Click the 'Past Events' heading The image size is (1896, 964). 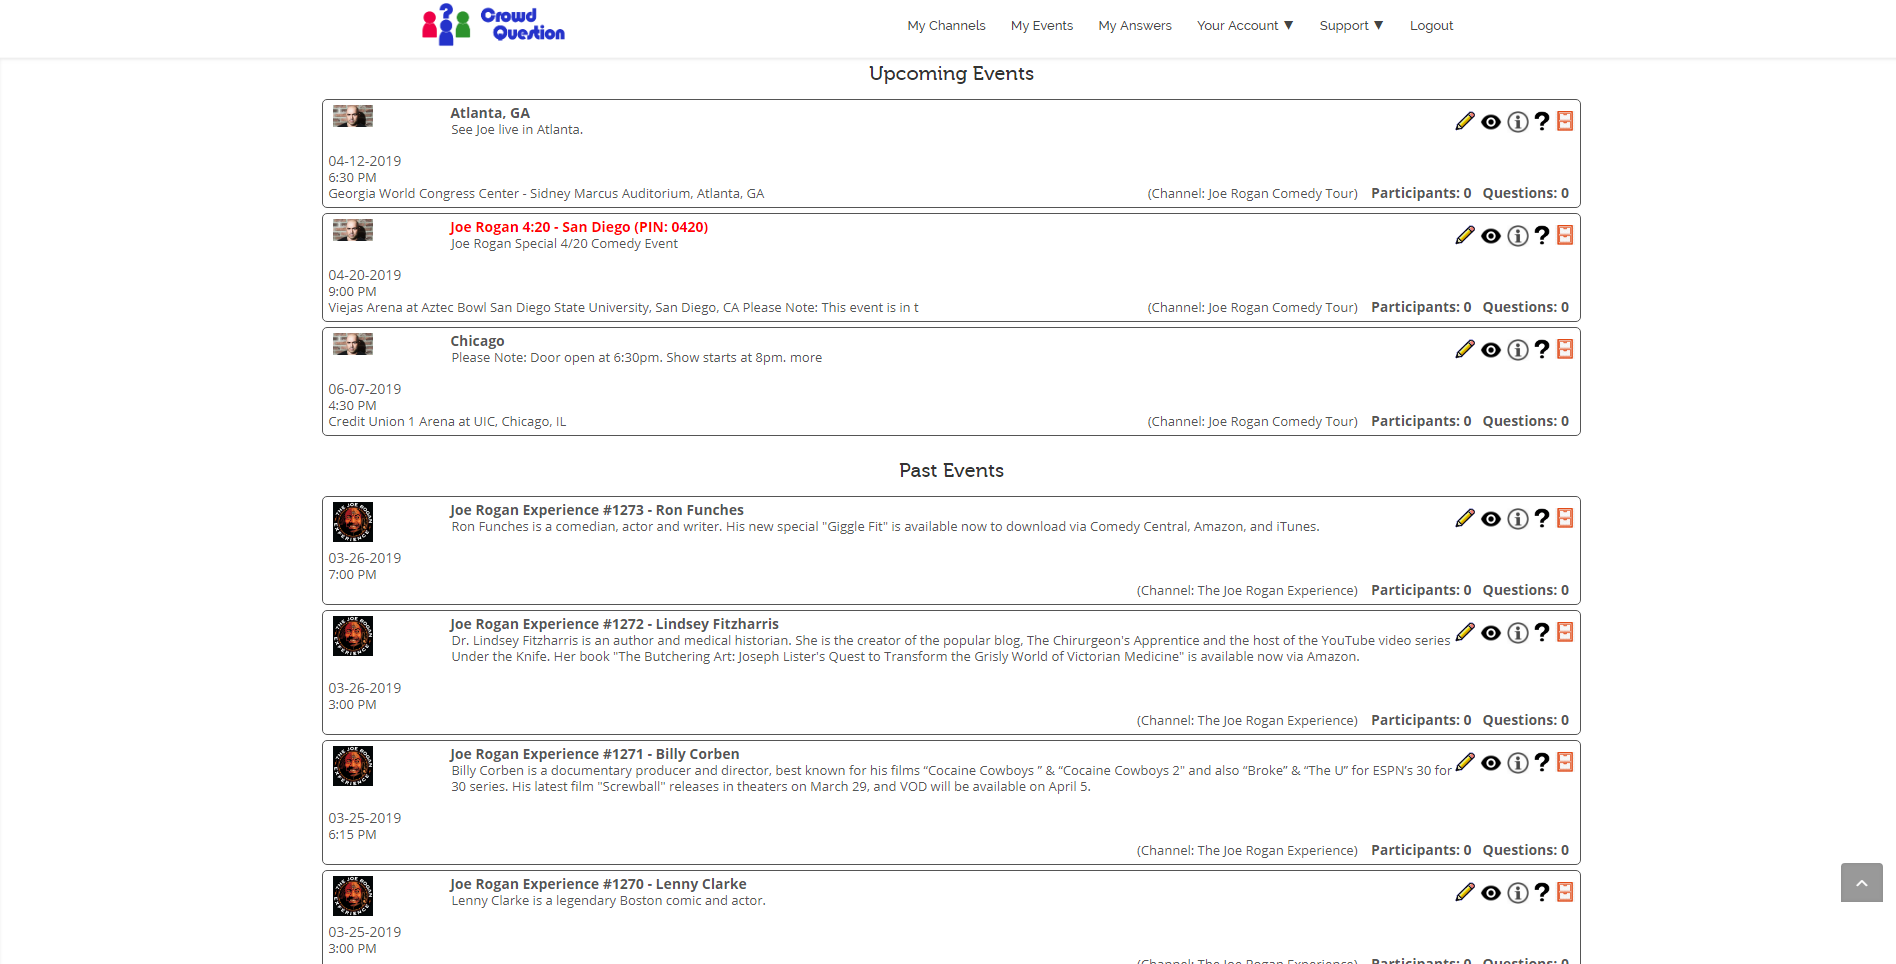click(x=951, y=470)
